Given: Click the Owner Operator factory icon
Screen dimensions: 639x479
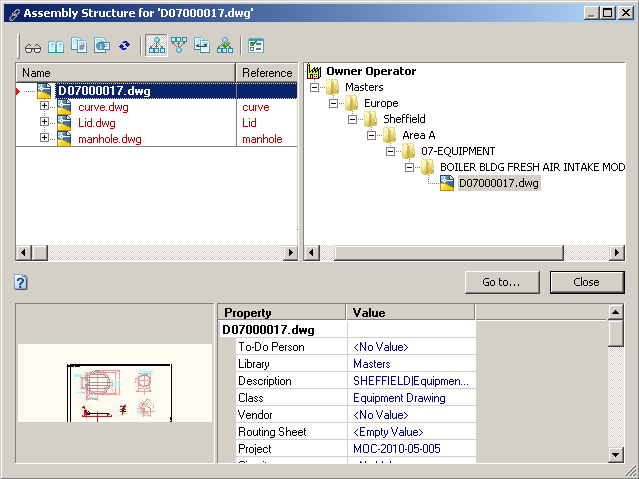Looking at the screenshot, I should [314, 71].
